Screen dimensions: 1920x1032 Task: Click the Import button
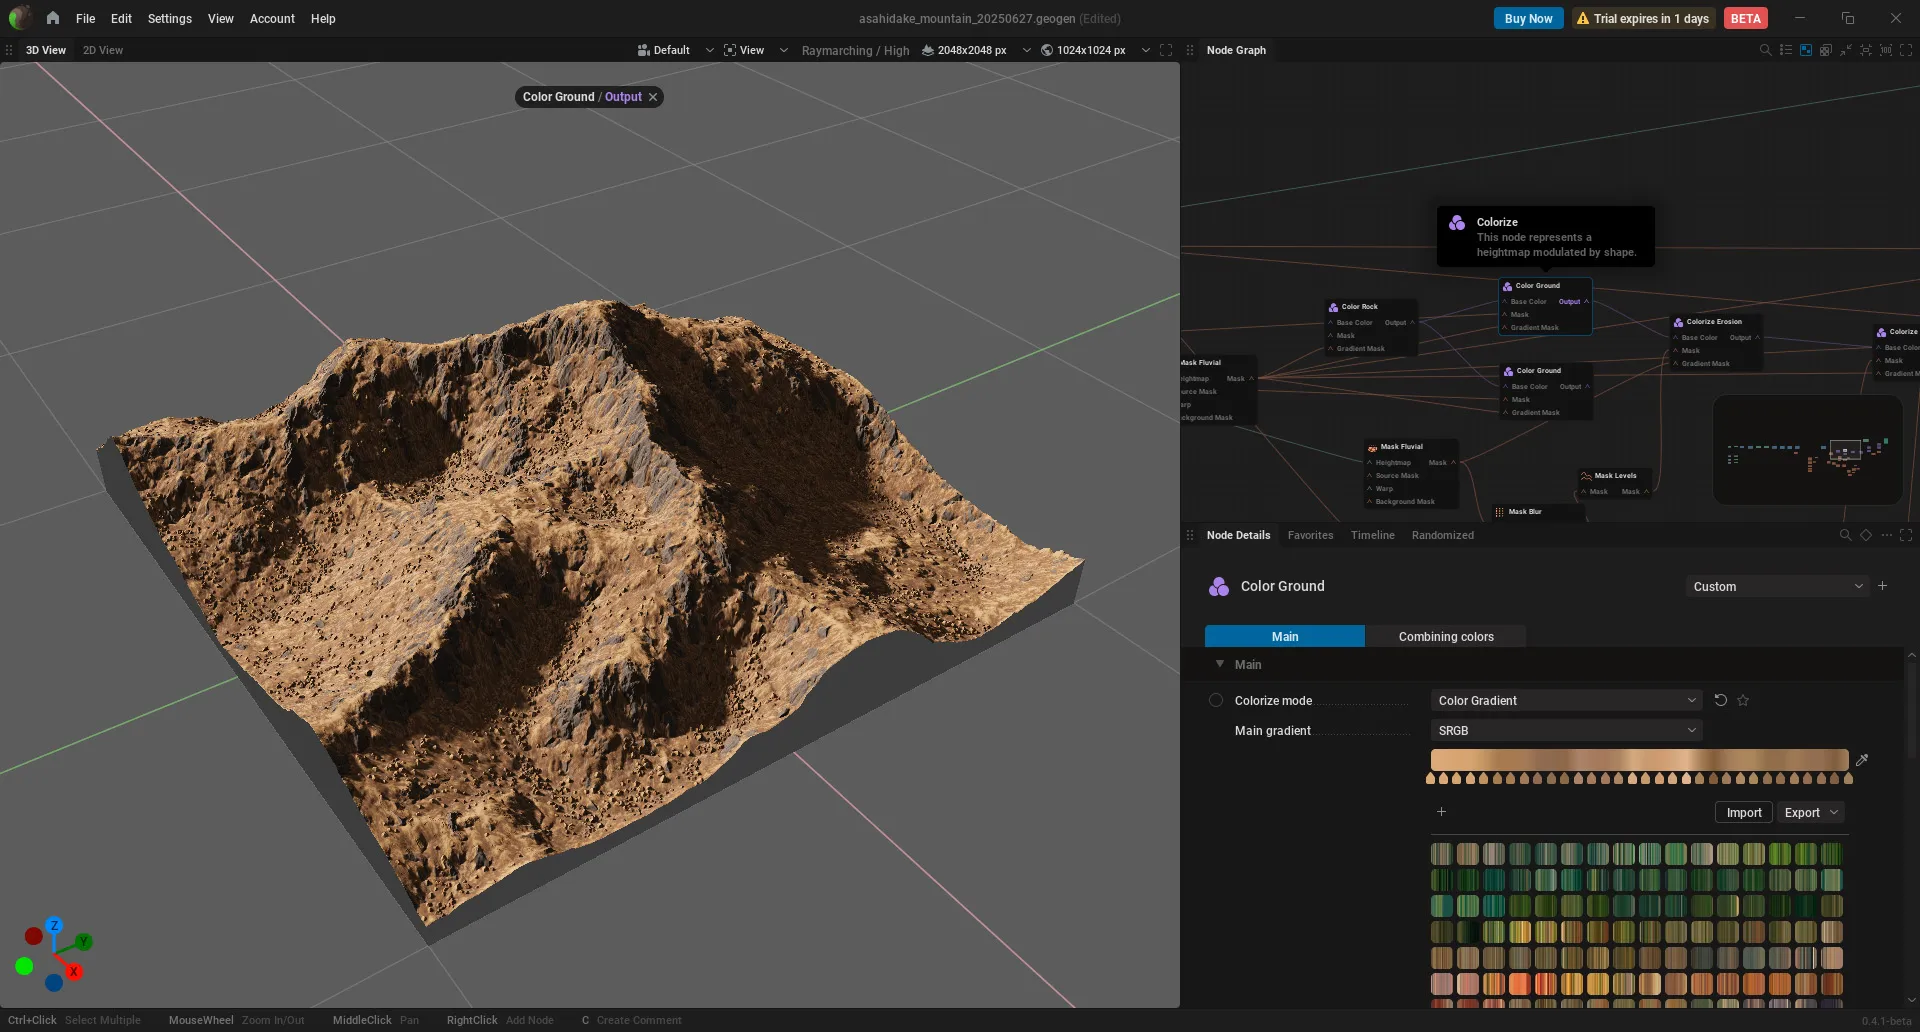point(1744,812)
